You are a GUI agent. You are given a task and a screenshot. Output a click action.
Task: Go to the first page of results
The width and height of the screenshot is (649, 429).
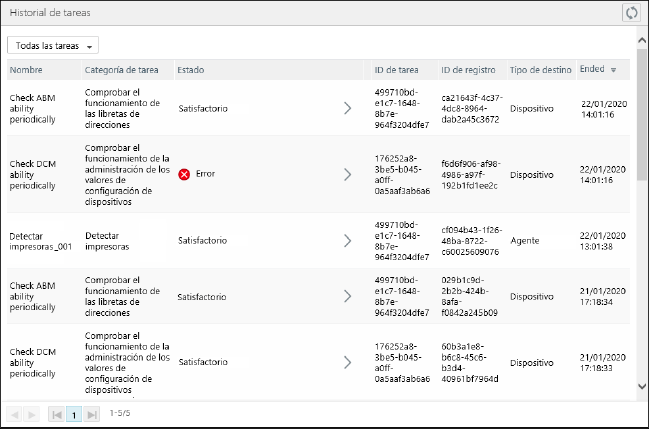(x=57, y=413)
